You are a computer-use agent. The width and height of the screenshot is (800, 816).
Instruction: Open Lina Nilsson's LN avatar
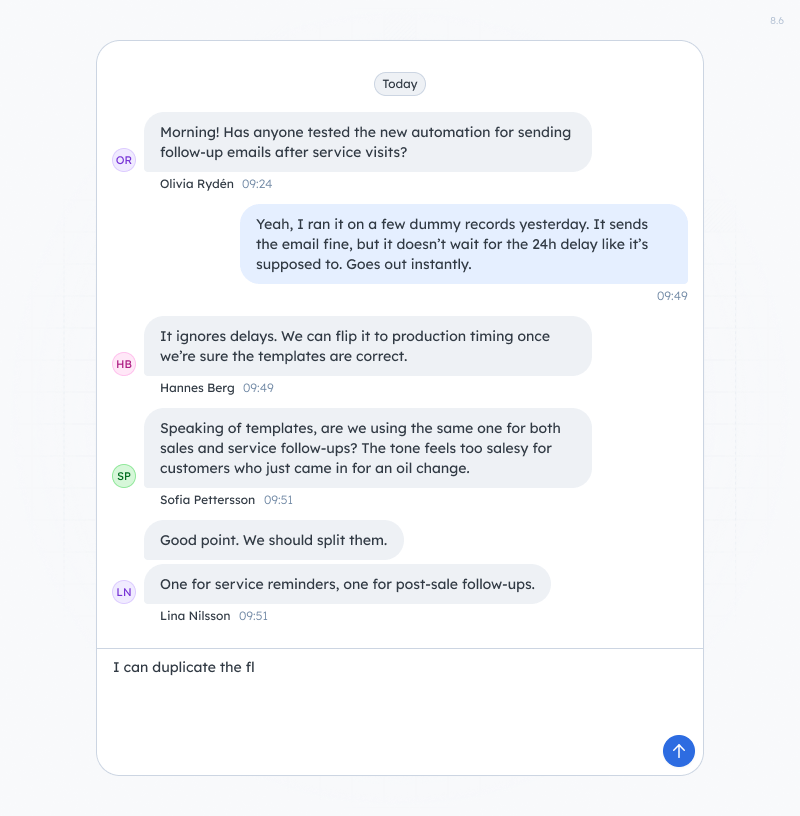pyautogui.click(x=123, y=592)
